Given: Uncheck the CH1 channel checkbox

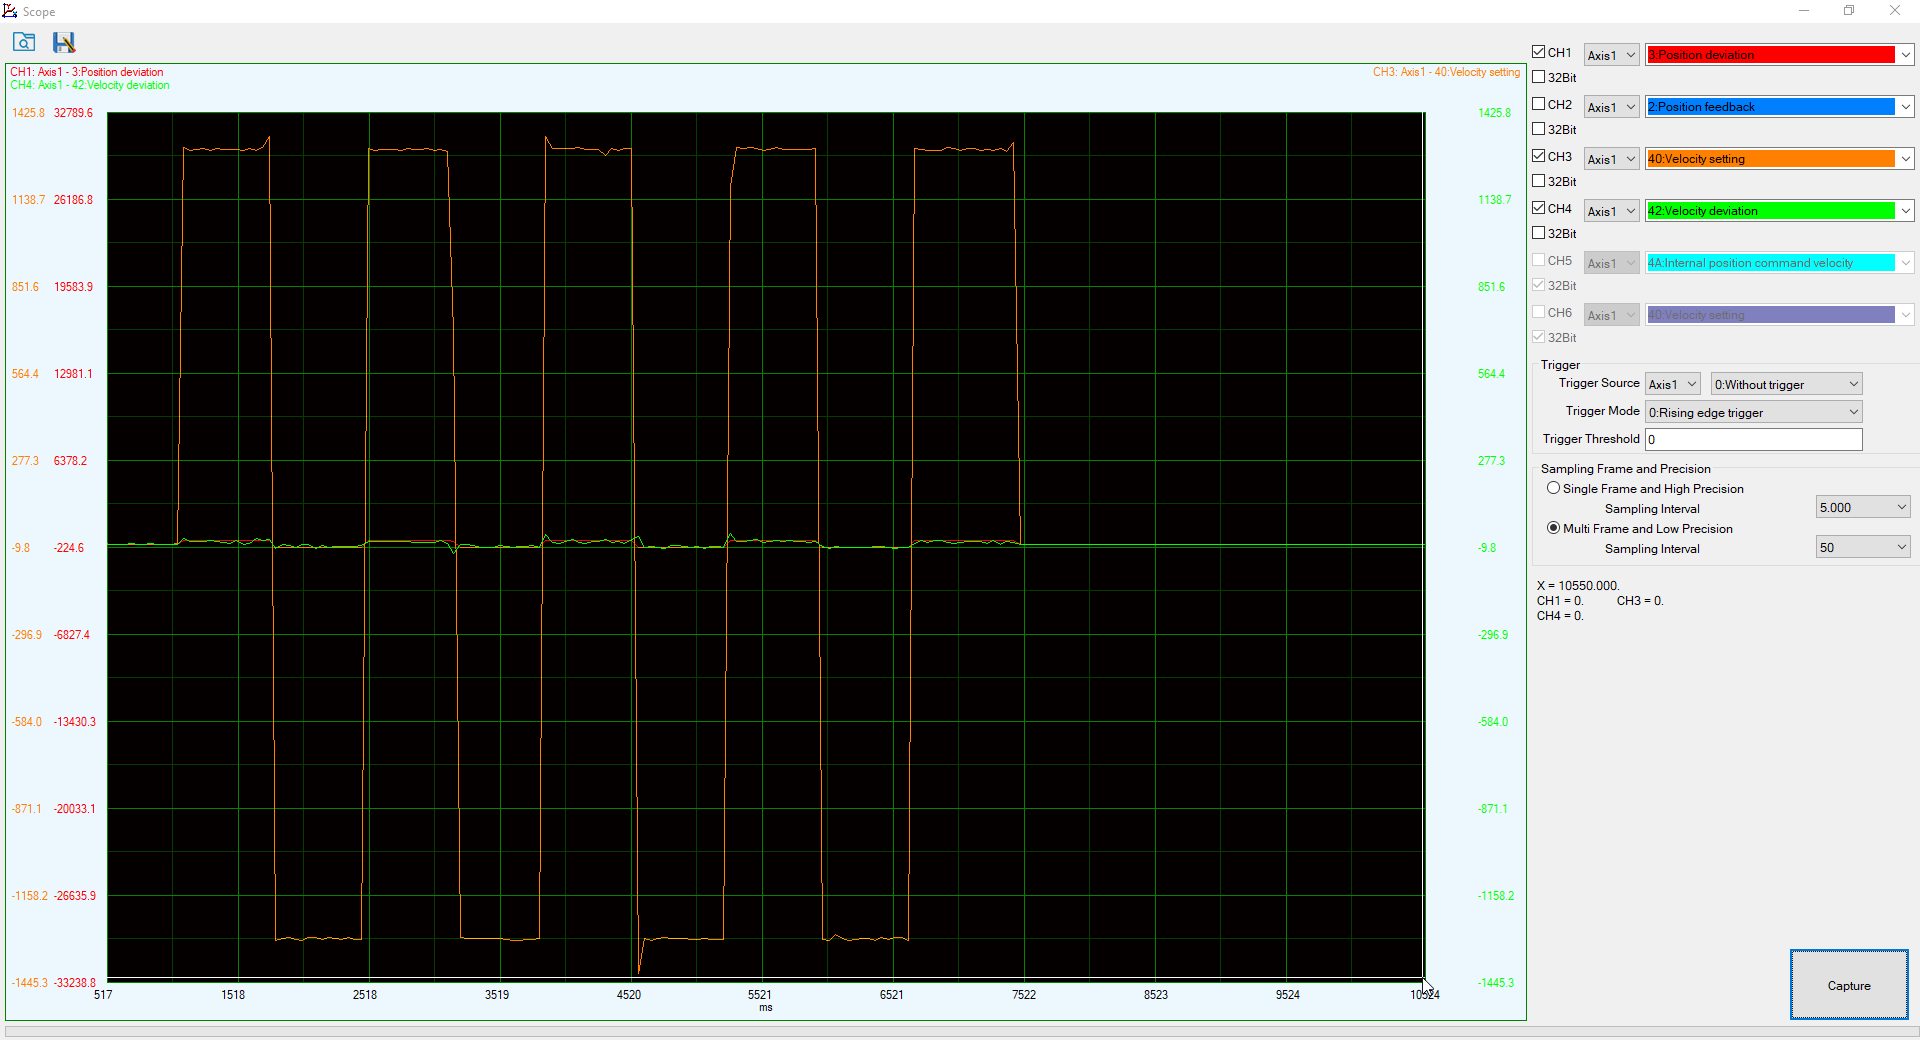Looking at the screenshot, I should 1538,52.
